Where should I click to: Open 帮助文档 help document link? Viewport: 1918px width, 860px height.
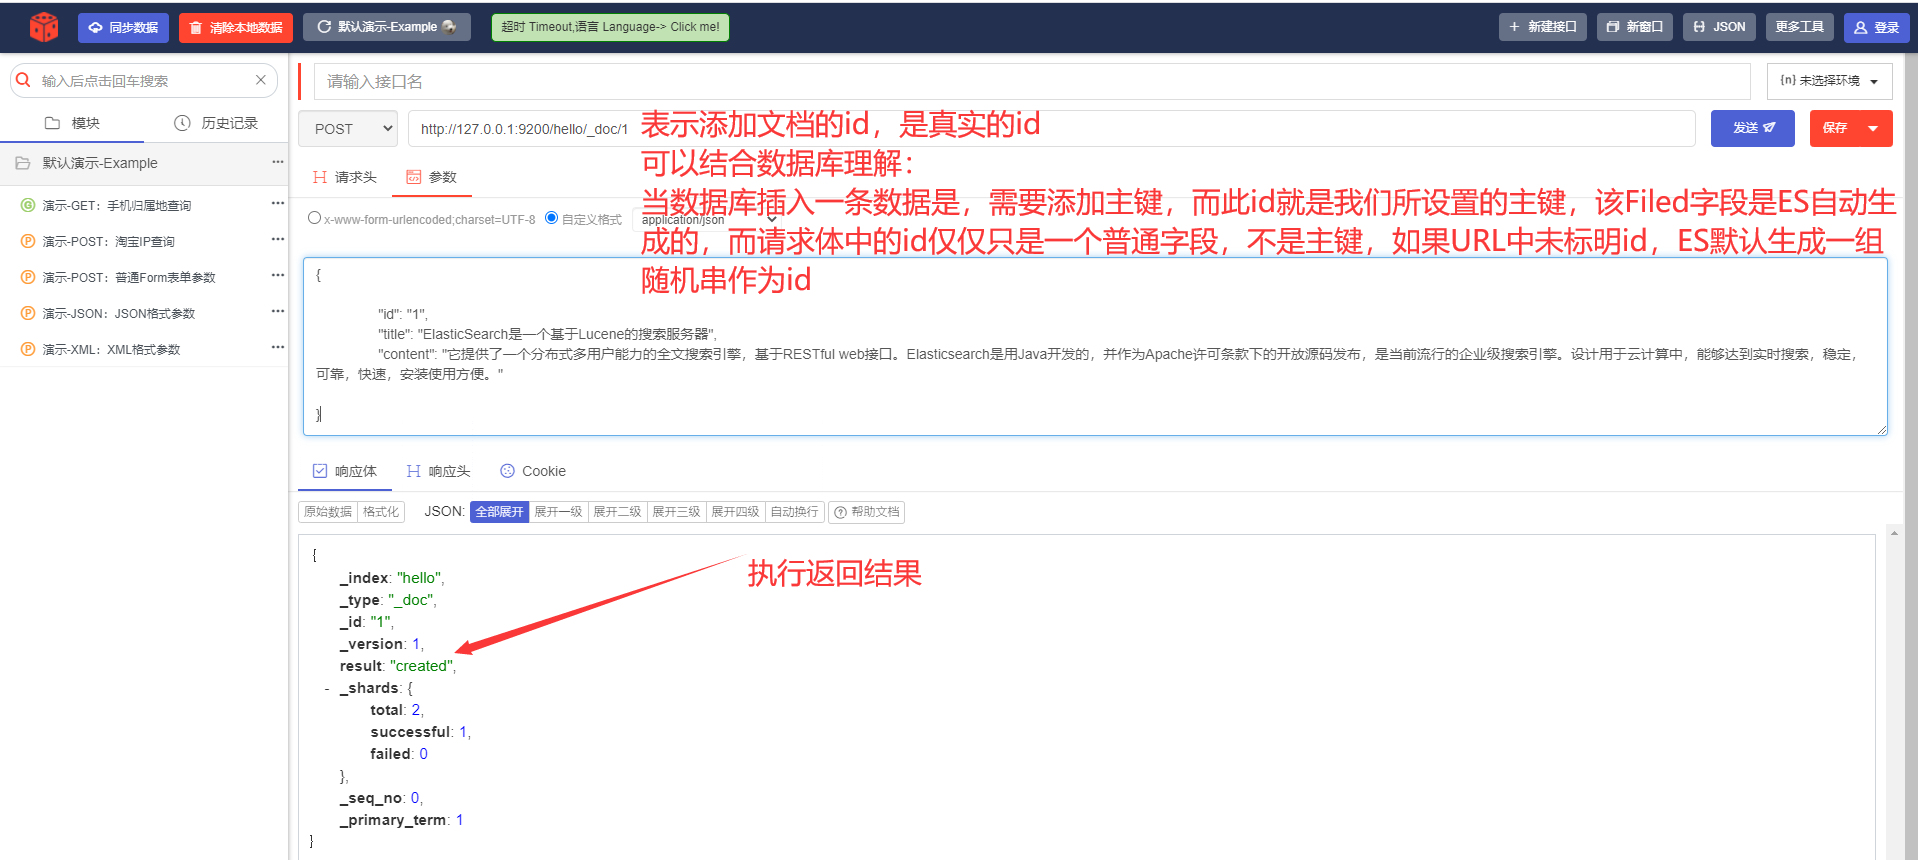point(867,512)
